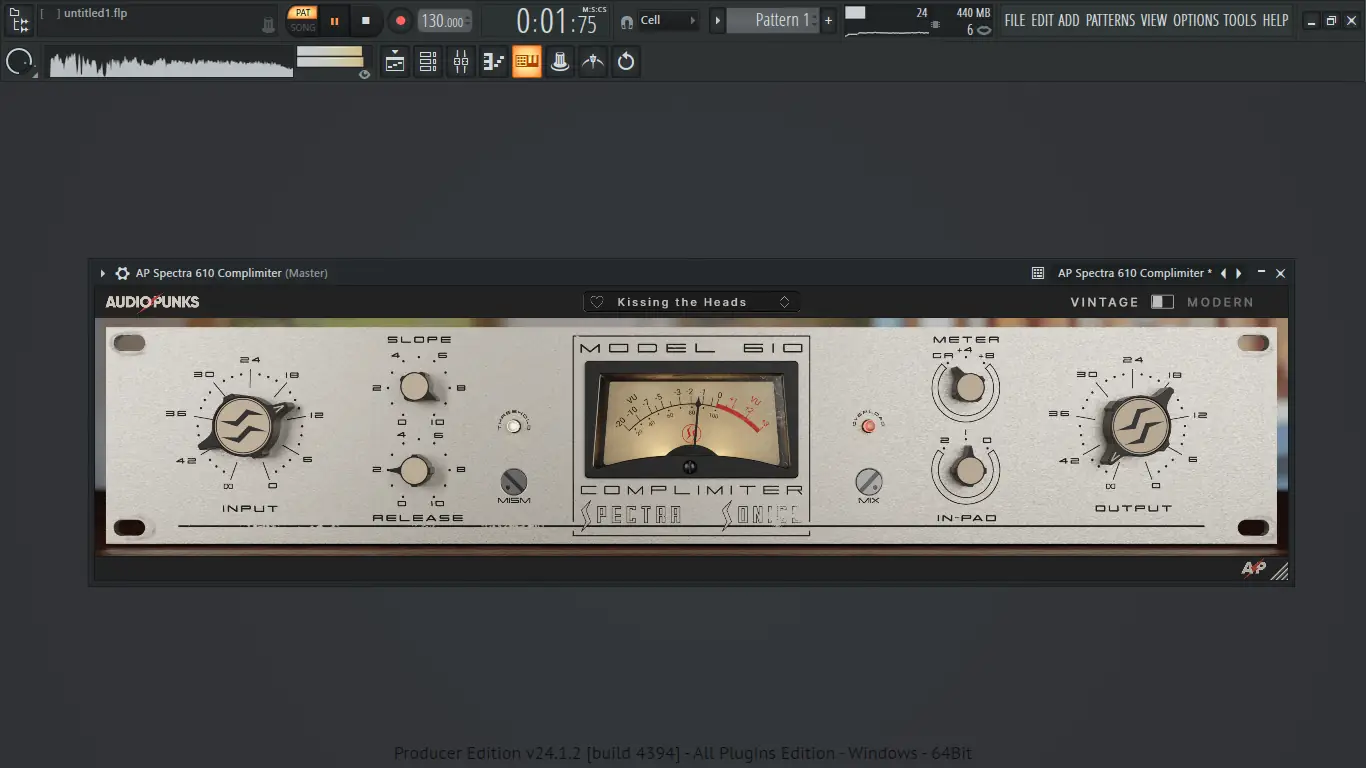The height and width of the screenshot is (768, 1366).
Task: Select next preset with right arrow
Action: click(1239, 273)
